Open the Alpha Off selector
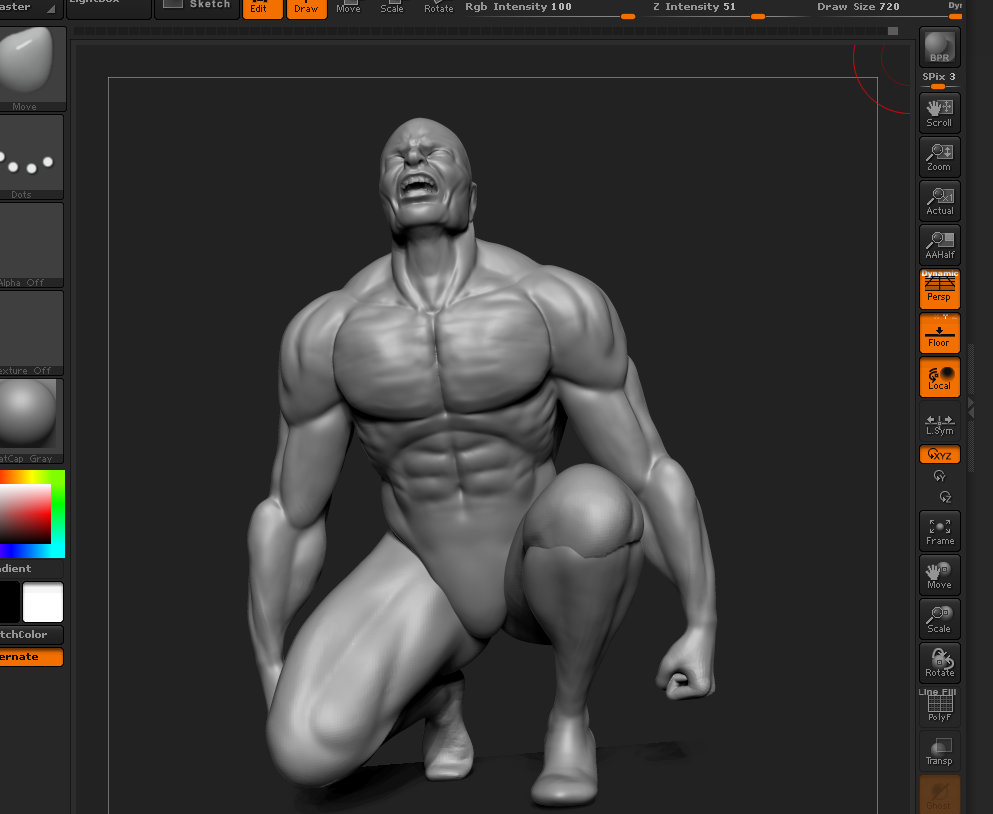This screenshot has width=993, height=814. (x=31, y=245)
